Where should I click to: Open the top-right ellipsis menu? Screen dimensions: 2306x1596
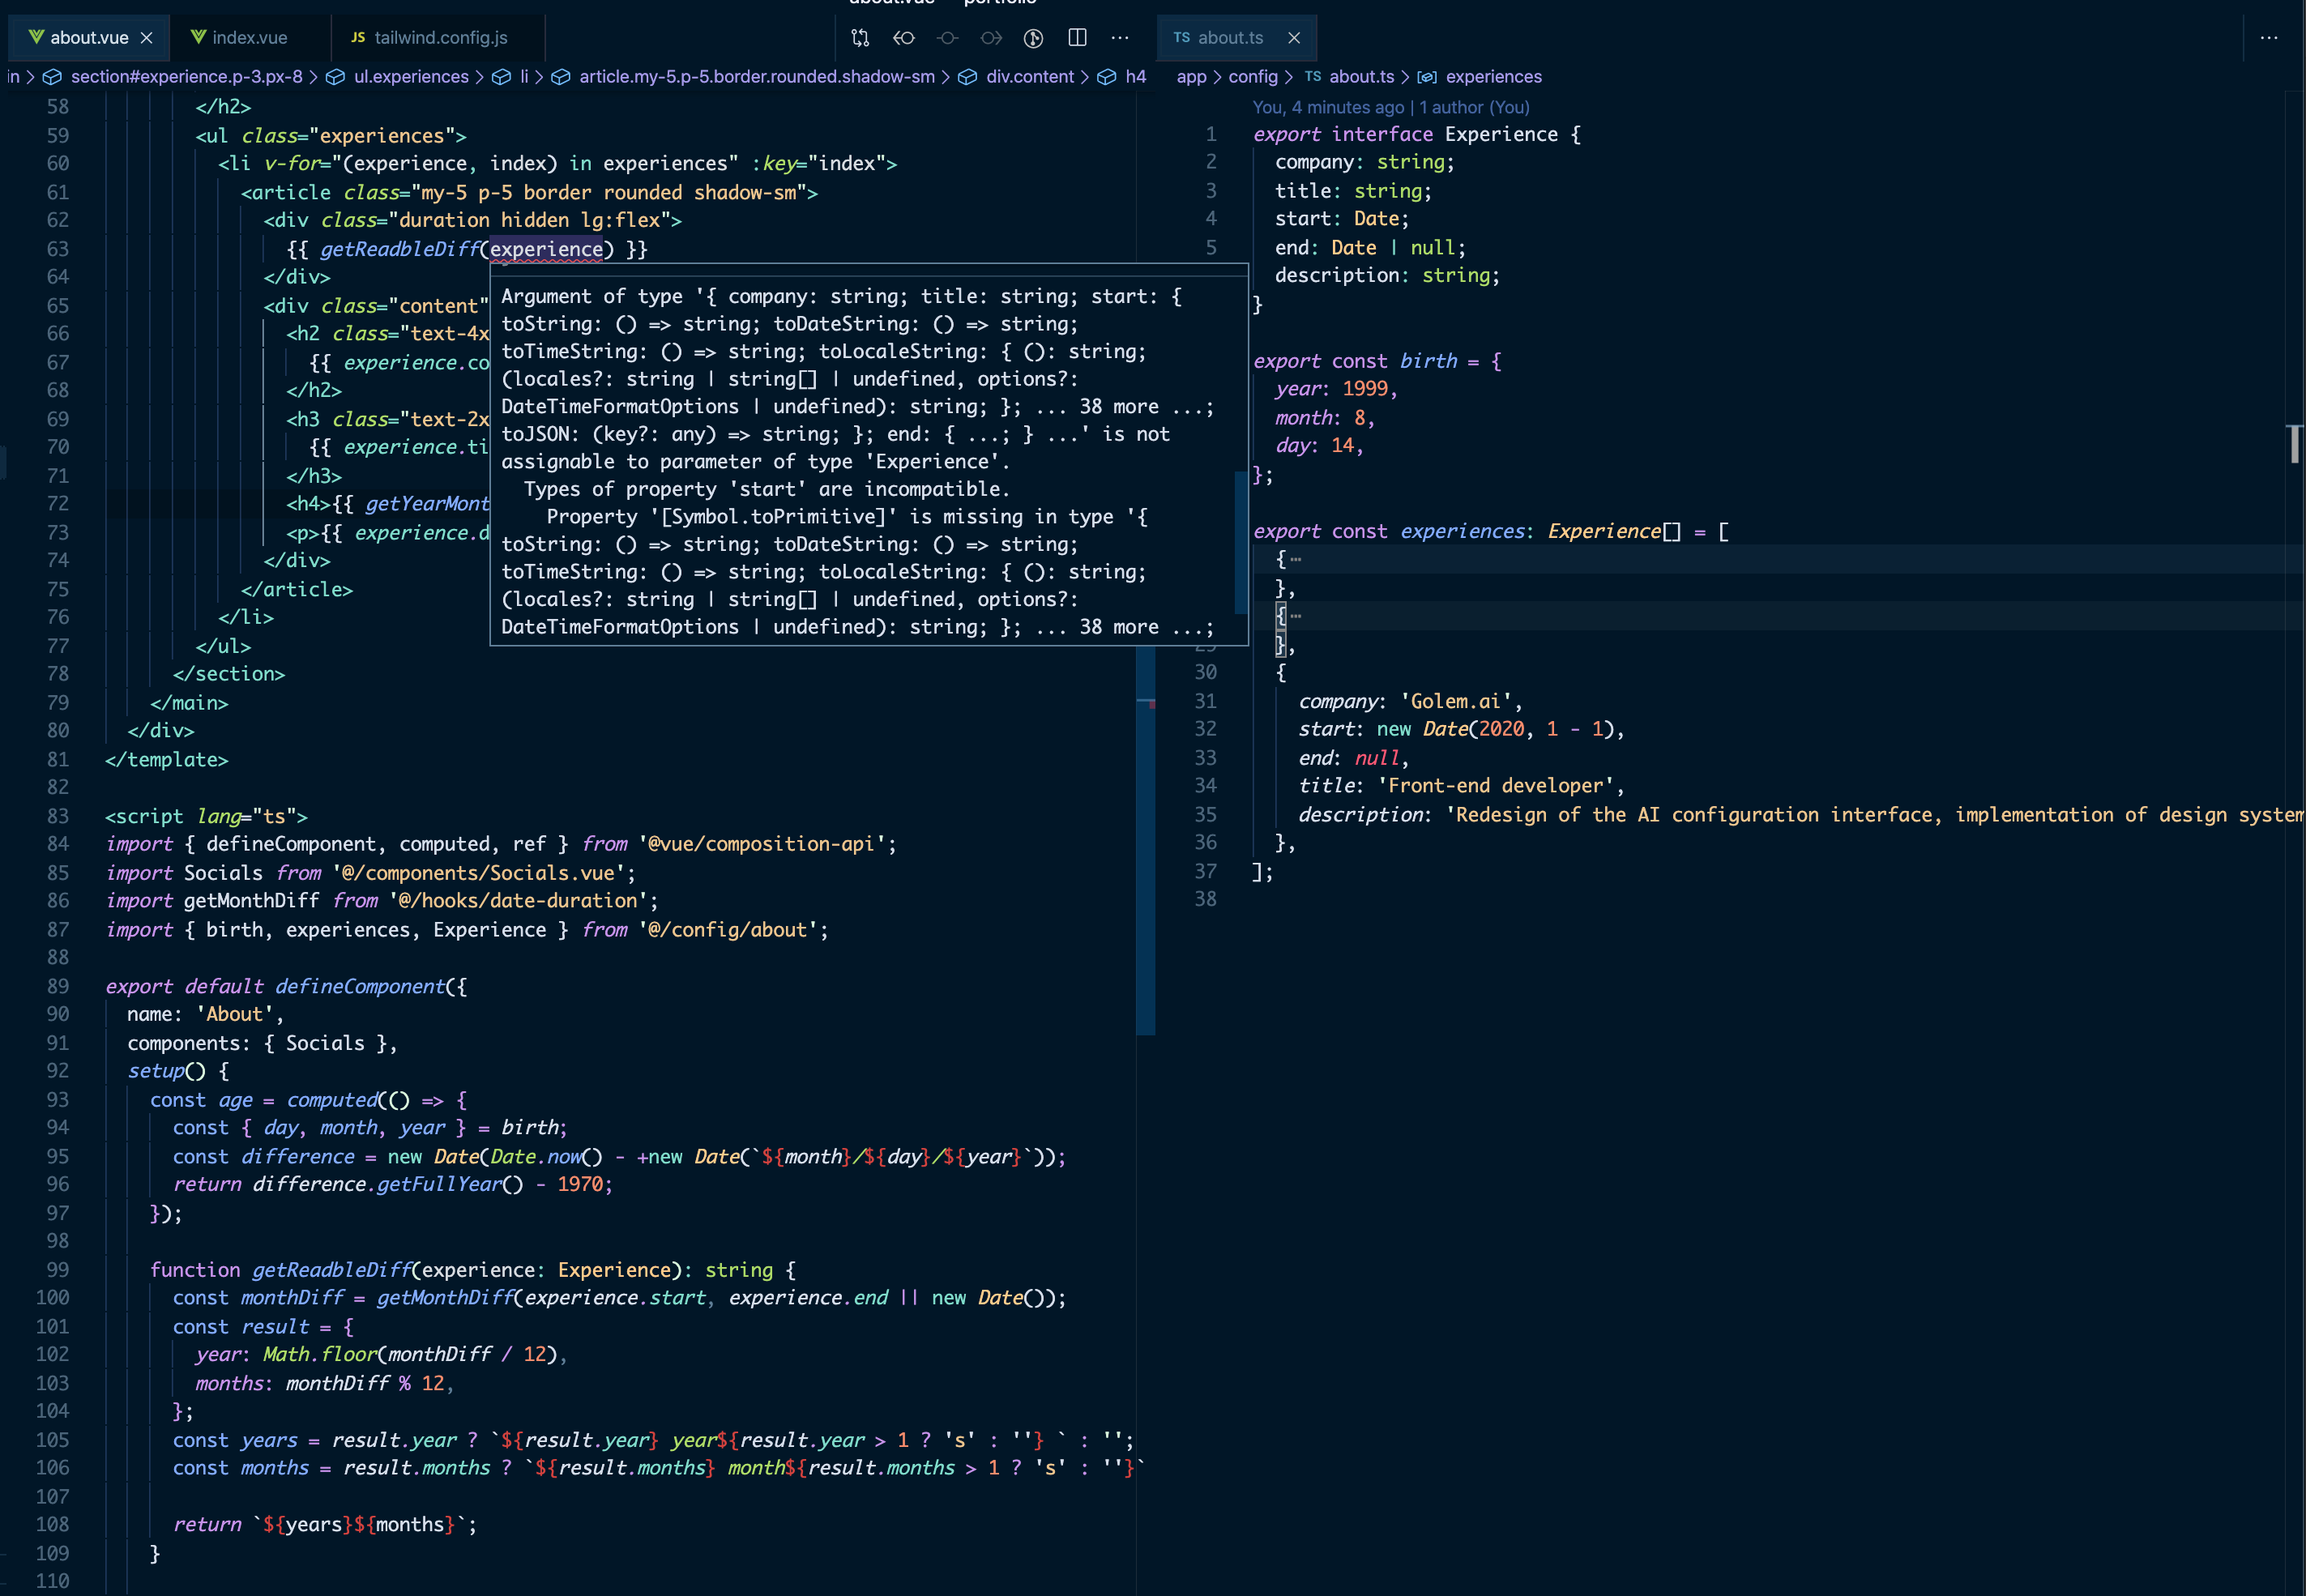click(2268, 37)
